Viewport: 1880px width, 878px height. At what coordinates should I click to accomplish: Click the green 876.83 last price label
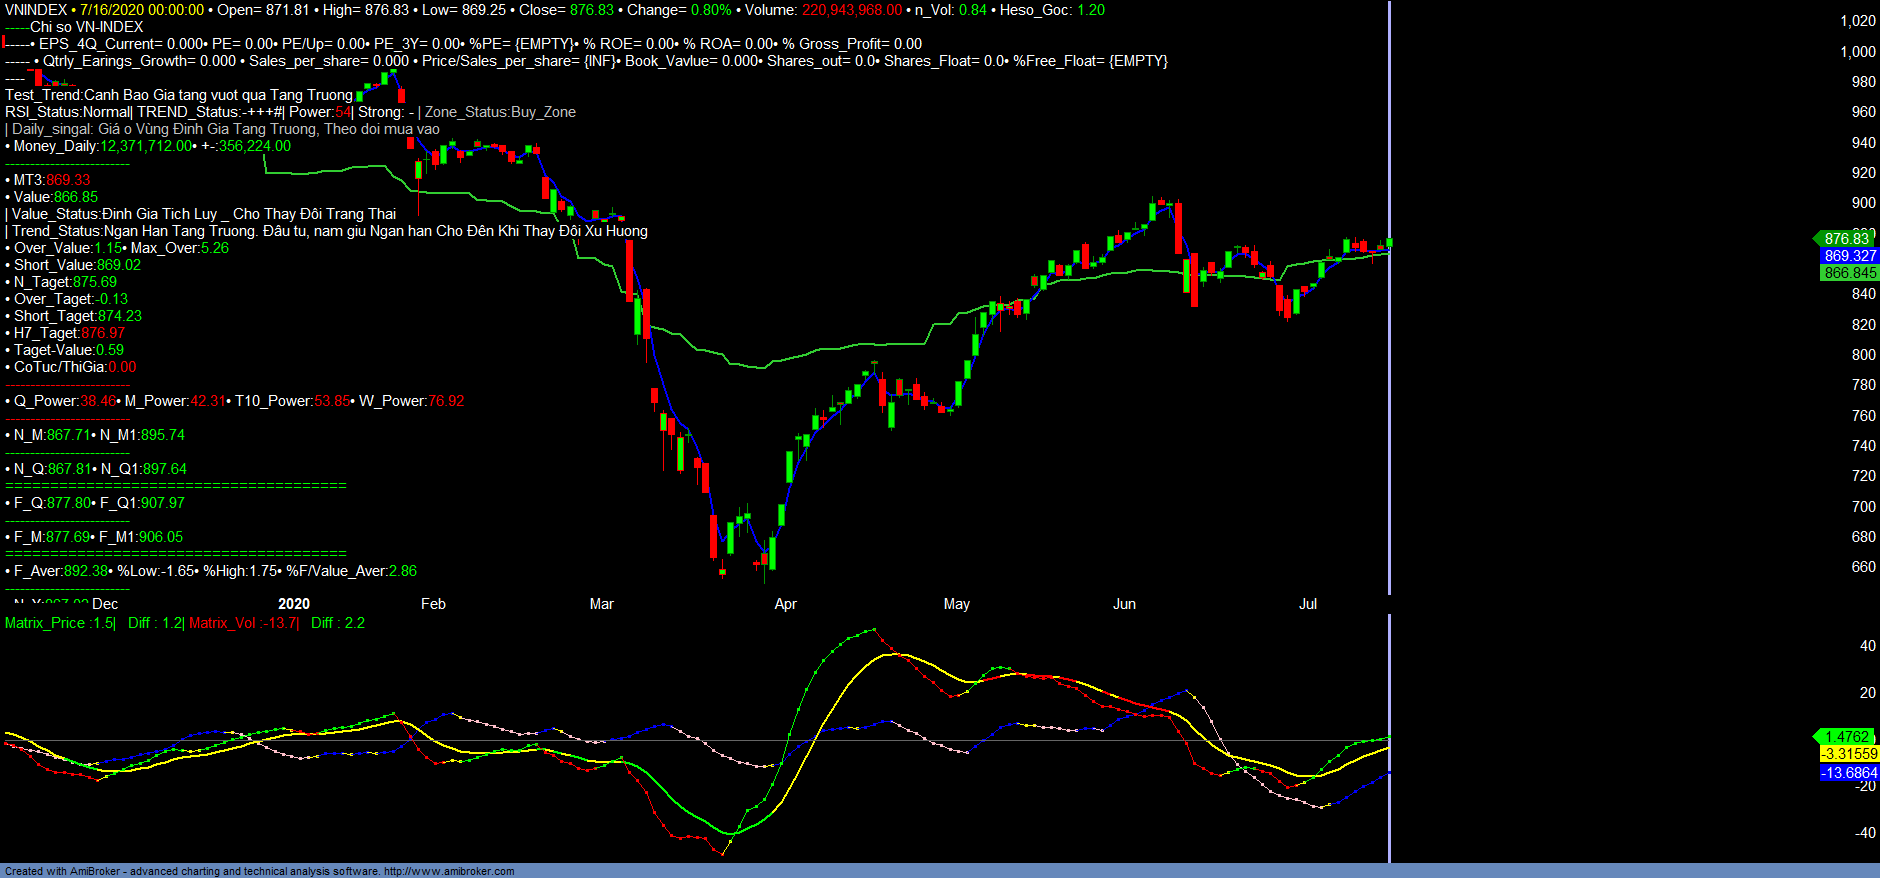coord(1846,239)
